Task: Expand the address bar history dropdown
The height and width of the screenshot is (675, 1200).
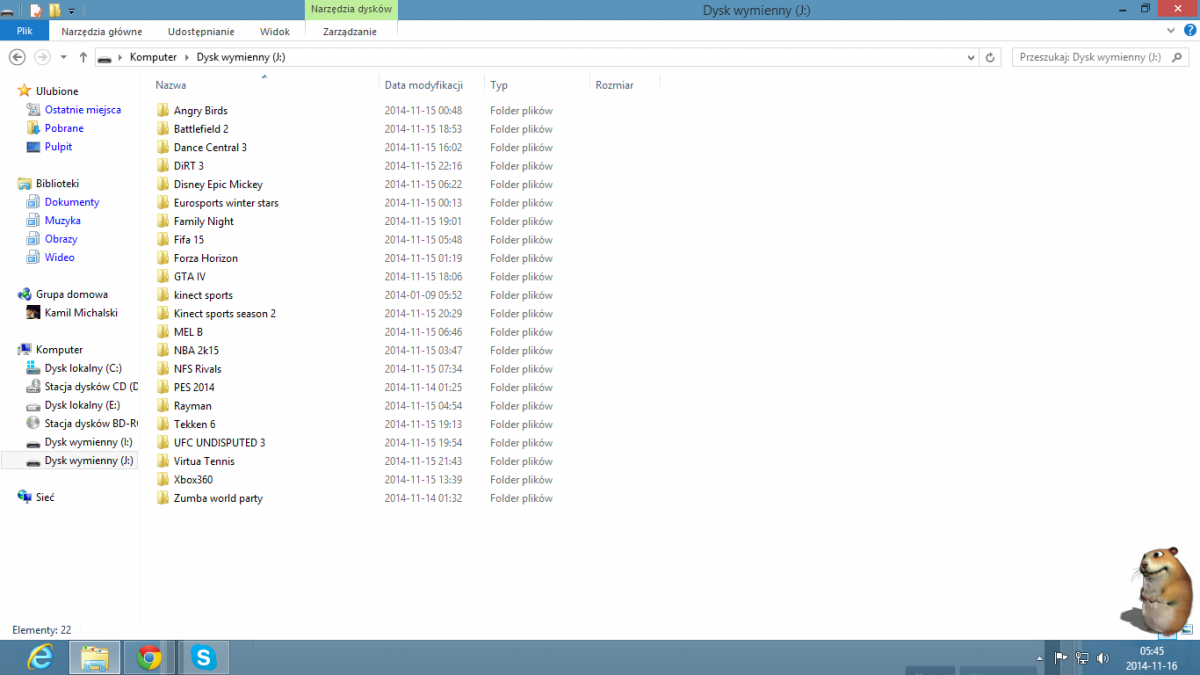Action: pos(971,57)
